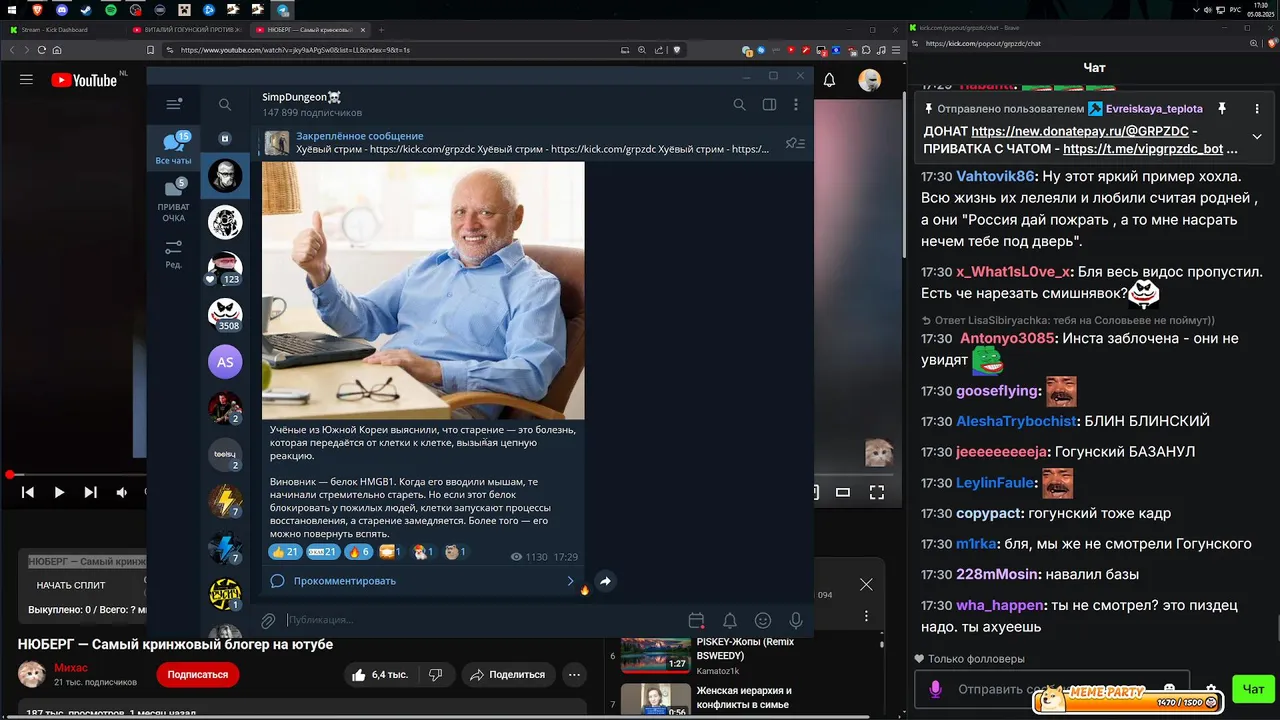Mute the YouTube player volume
This screenshot has height=720, width=1280.
(x=122, y=492)
